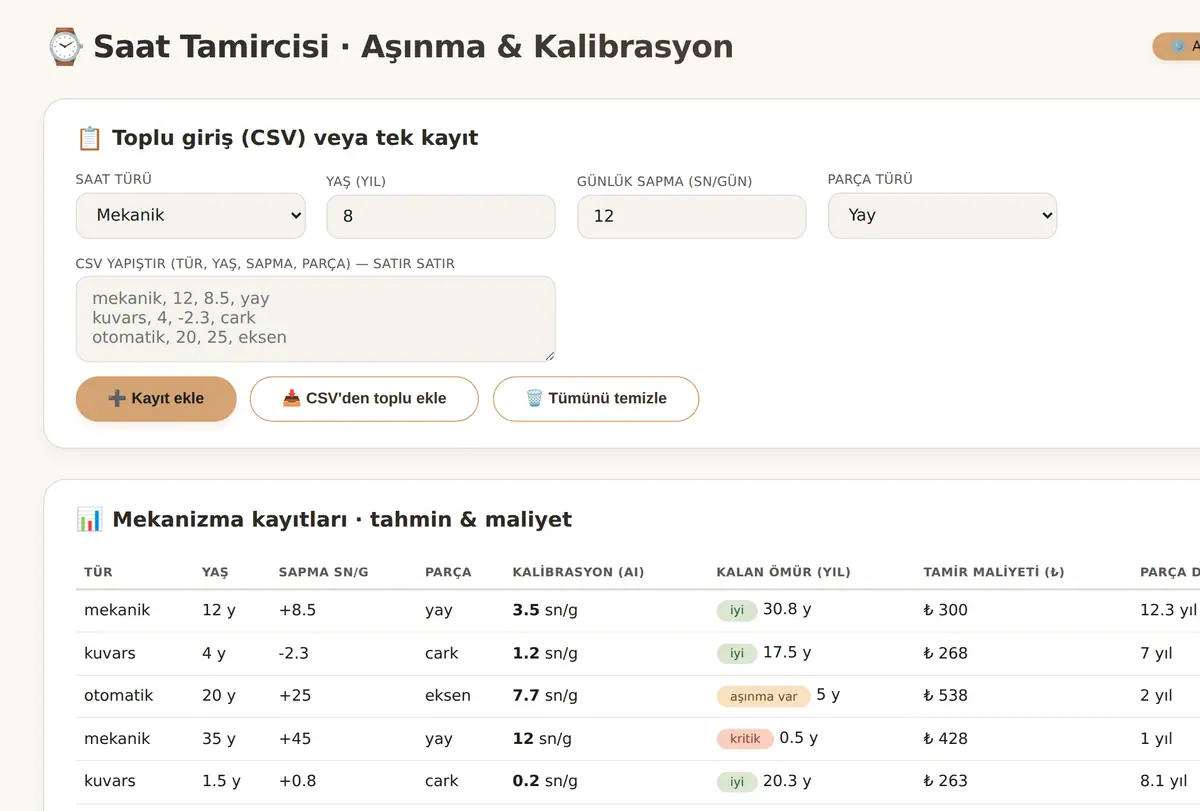Click the TAMİR MALİYETİ column header
The image size is (1200, 811).
(993, 572)
